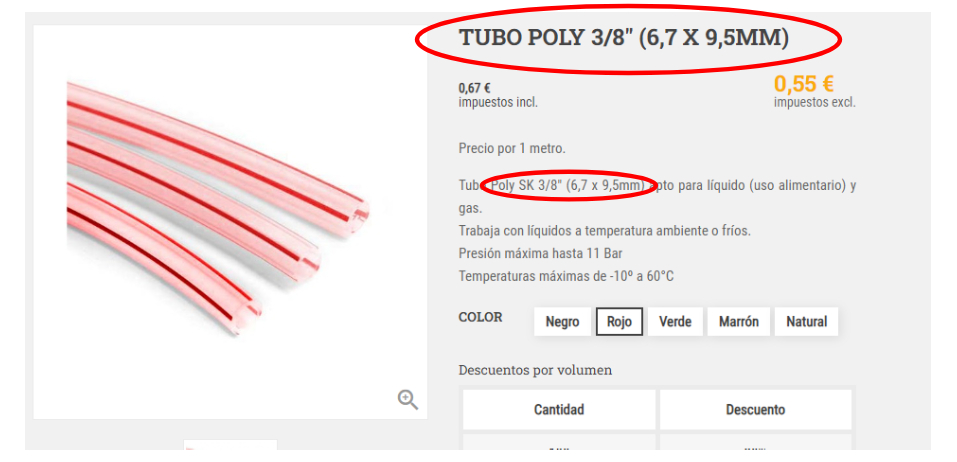Click the Temperaturas máximas description line
This screenshot has width=957, height=462.
click(x=566, y=276)
